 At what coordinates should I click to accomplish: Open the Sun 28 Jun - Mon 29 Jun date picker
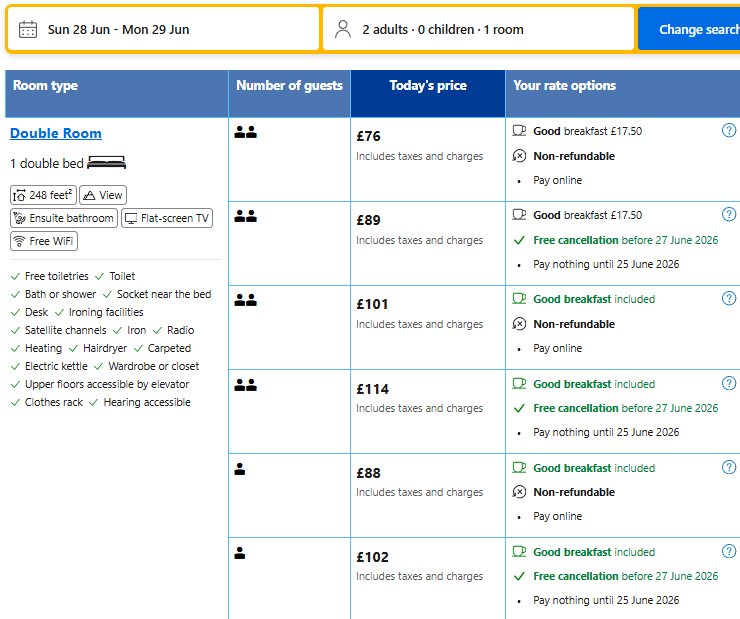tap(163, 29)
